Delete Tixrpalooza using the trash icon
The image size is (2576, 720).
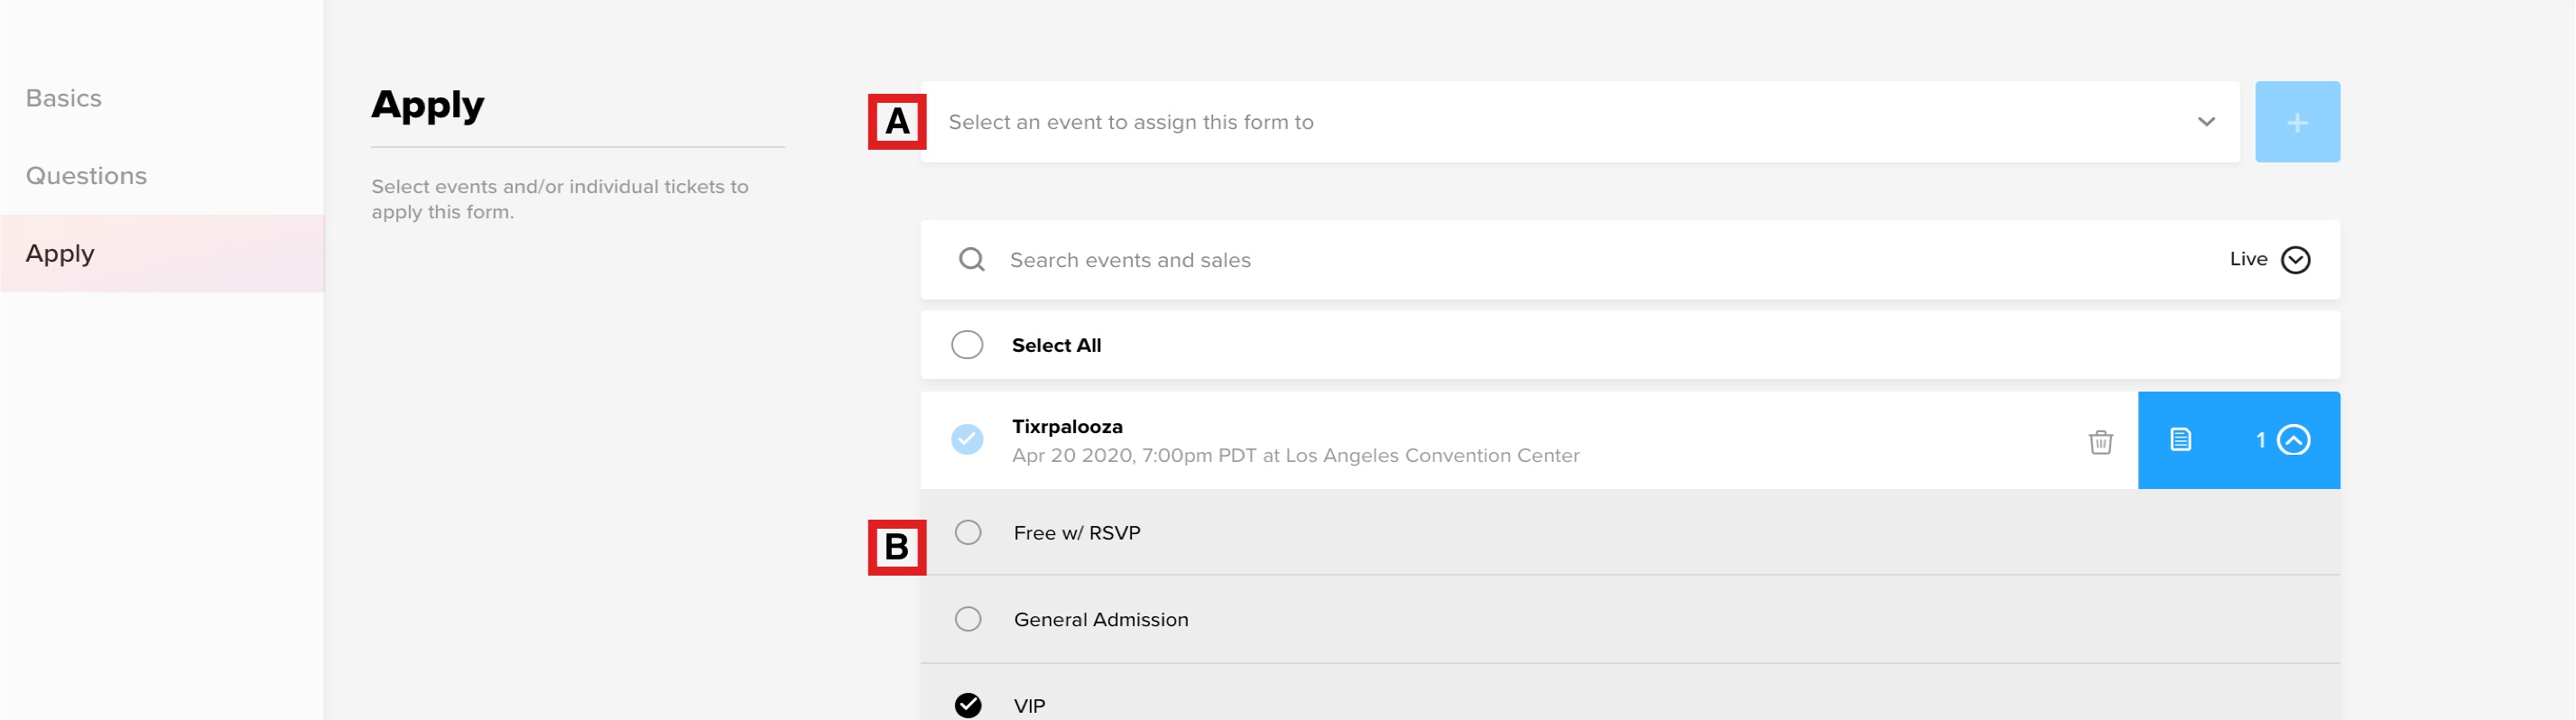2100,441
